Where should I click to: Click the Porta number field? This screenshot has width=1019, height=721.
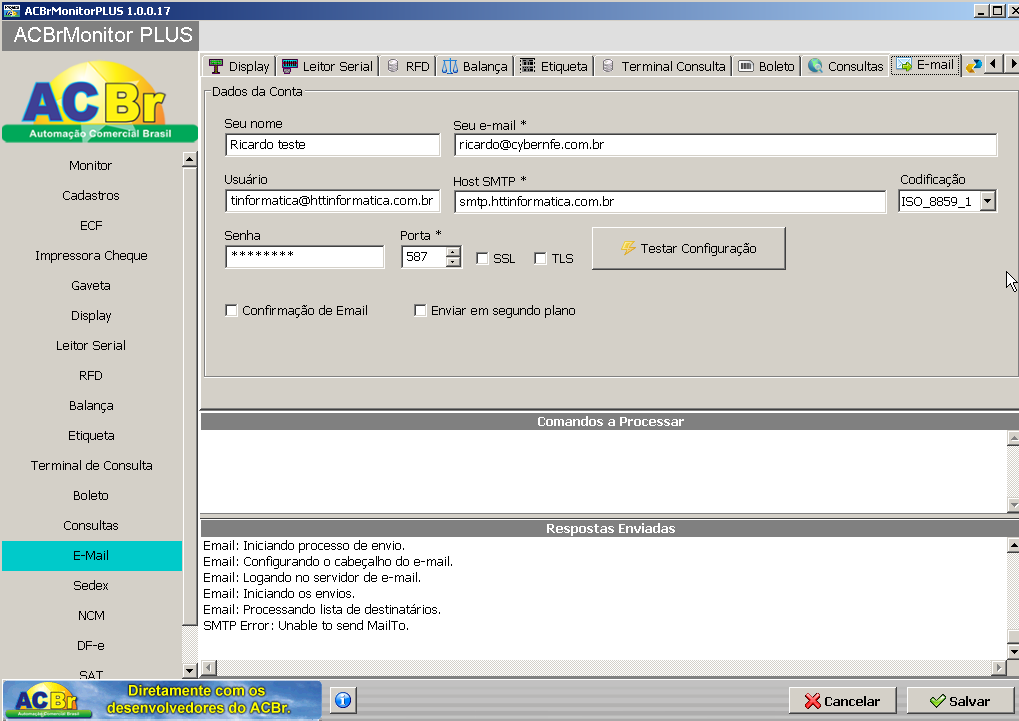(424, 257)
